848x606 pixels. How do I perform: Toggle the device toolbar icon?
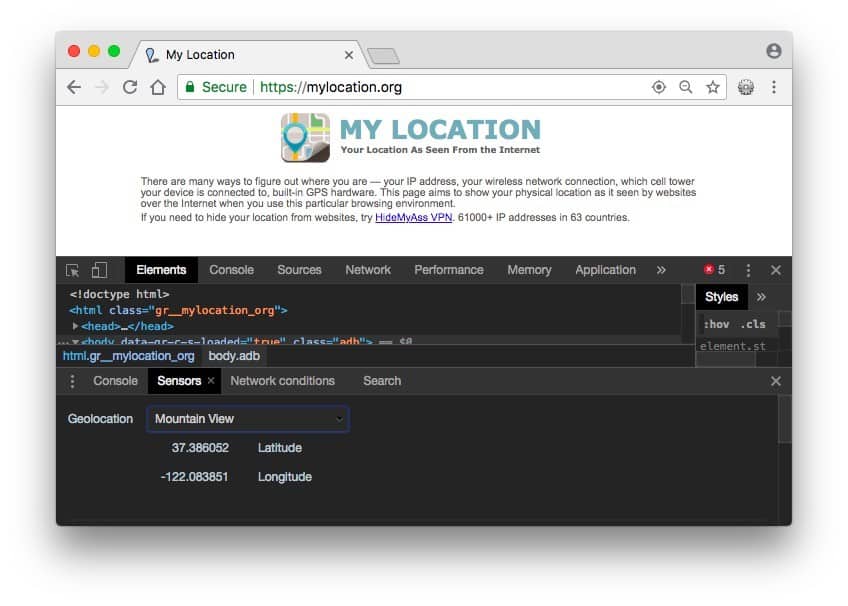pyautogui.click(x=99, y=270)
